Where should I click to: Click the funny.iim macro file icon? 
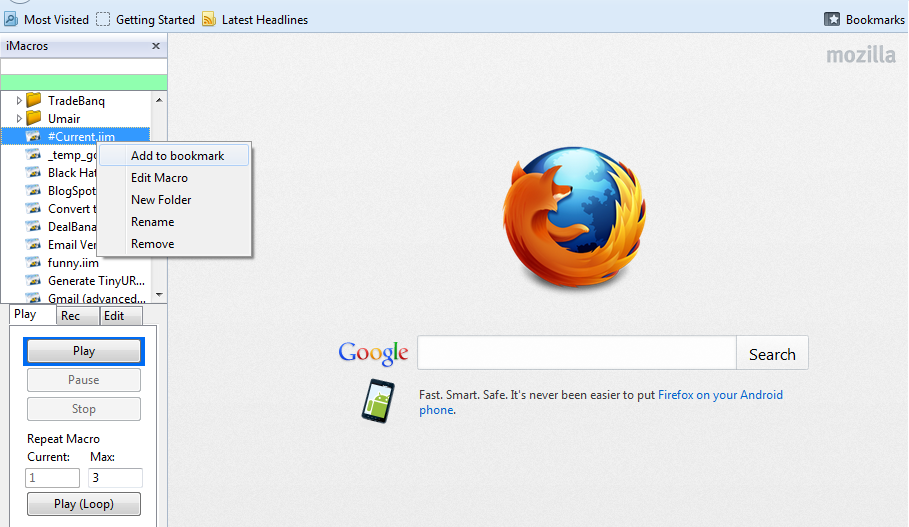34,262
